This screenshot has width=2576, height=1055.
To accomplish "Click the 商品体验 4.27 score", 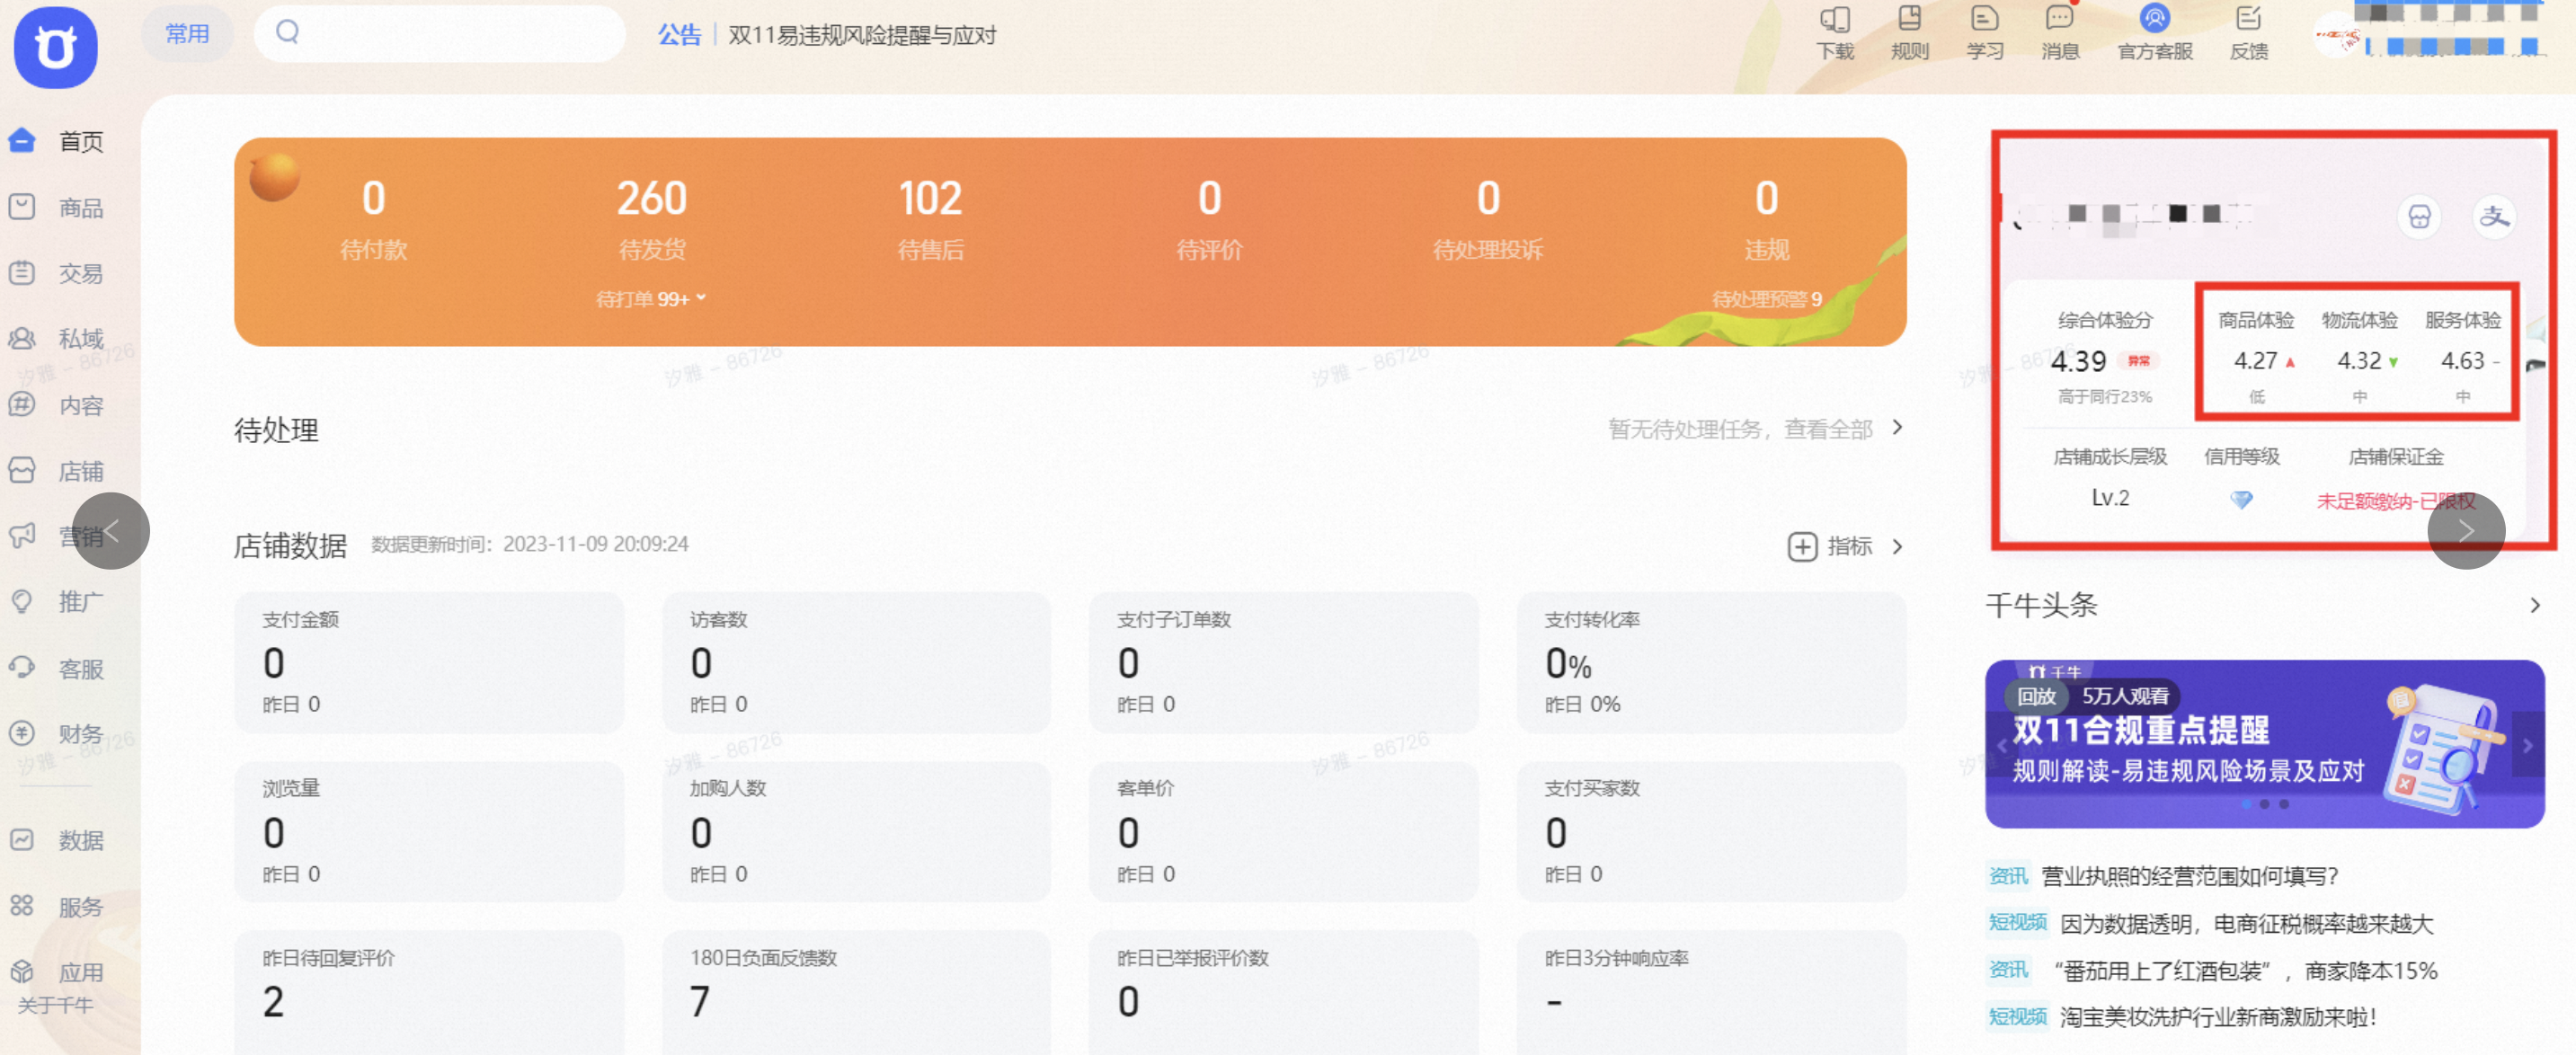I will click(2256, 360).
